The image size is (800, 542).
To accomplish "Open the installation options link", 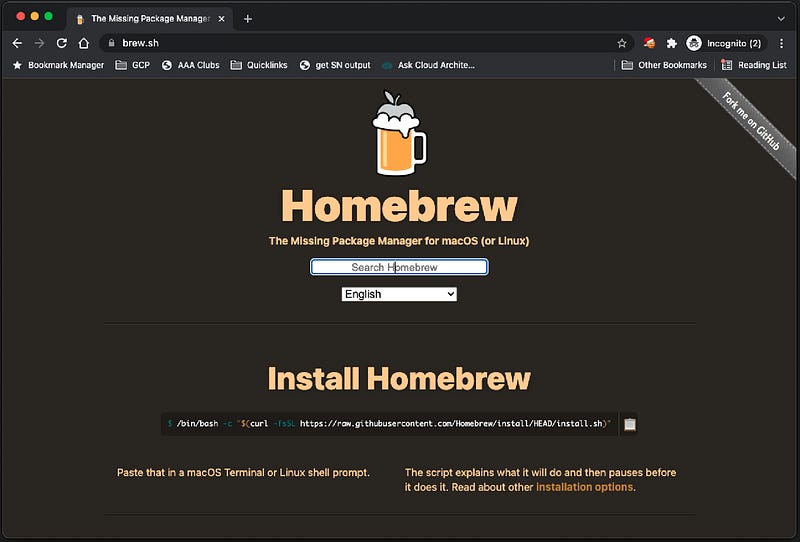I will (584, 487).
